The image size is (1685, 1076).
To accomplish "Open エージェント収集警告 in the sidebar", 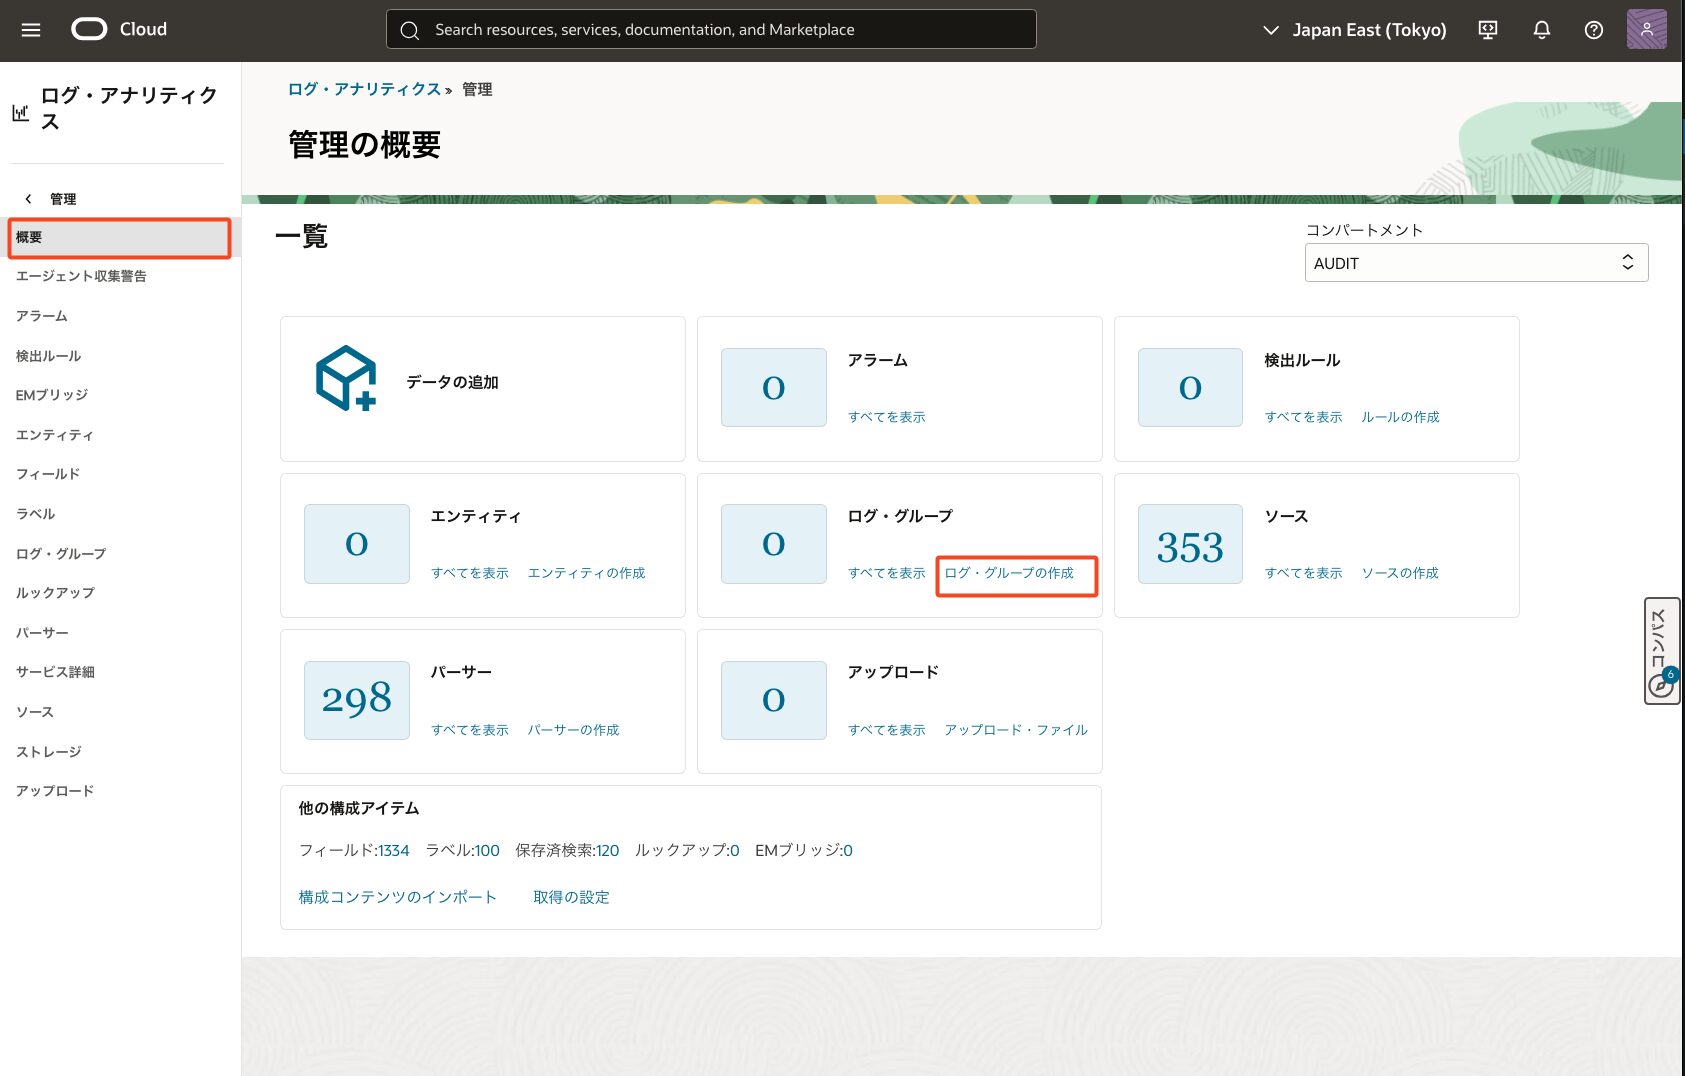I will click(x=81, y=276).
